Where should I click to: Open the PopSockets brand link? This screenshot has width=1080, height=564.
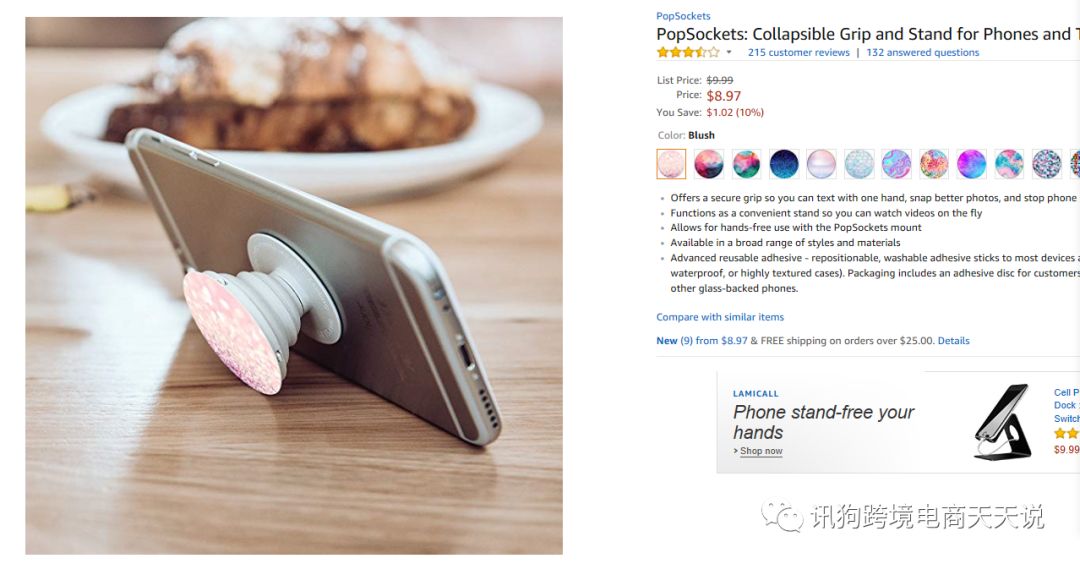tap(683, 16)
